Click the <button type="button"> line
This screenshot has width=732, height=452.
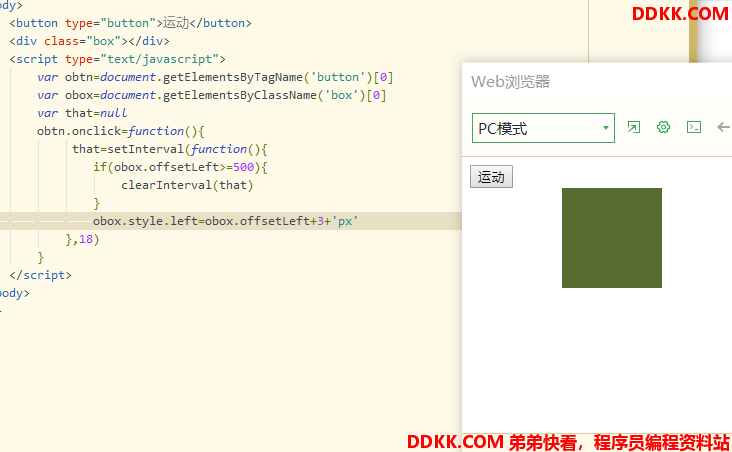[130, 23]
